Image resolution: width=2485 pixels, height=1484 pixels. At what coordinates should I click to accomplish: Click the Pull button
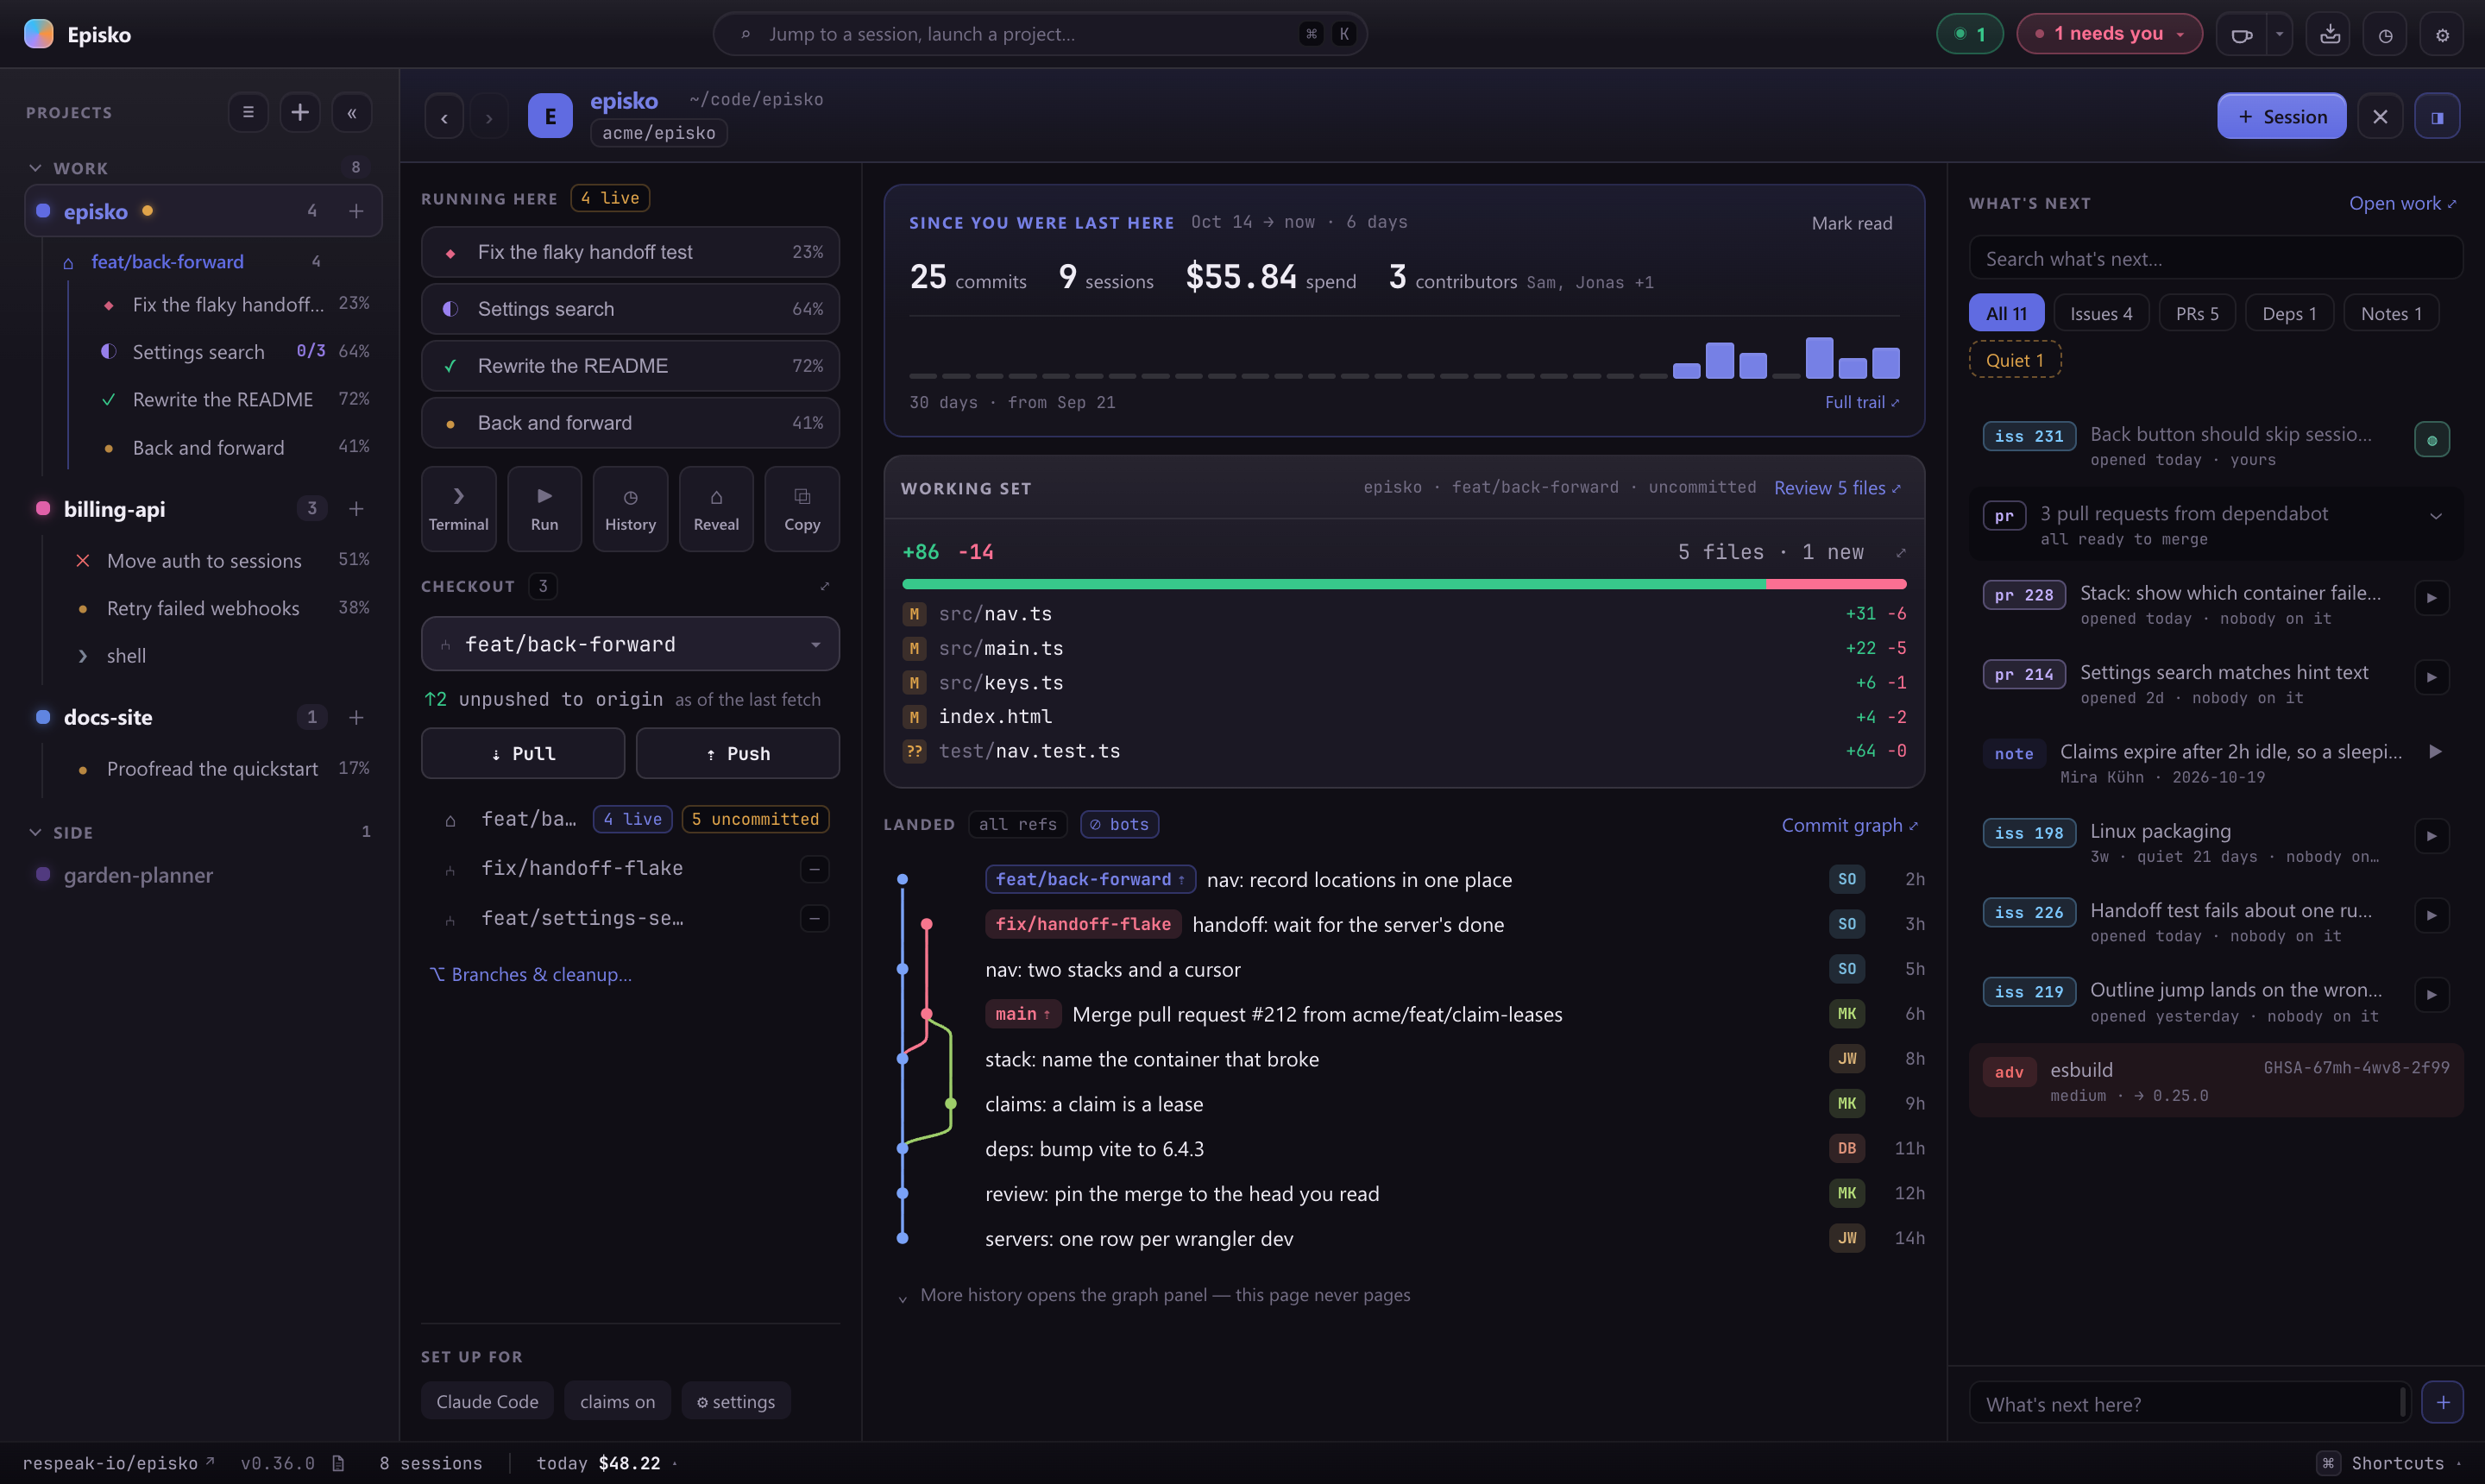pyautogui.click(x=523, y=753)
